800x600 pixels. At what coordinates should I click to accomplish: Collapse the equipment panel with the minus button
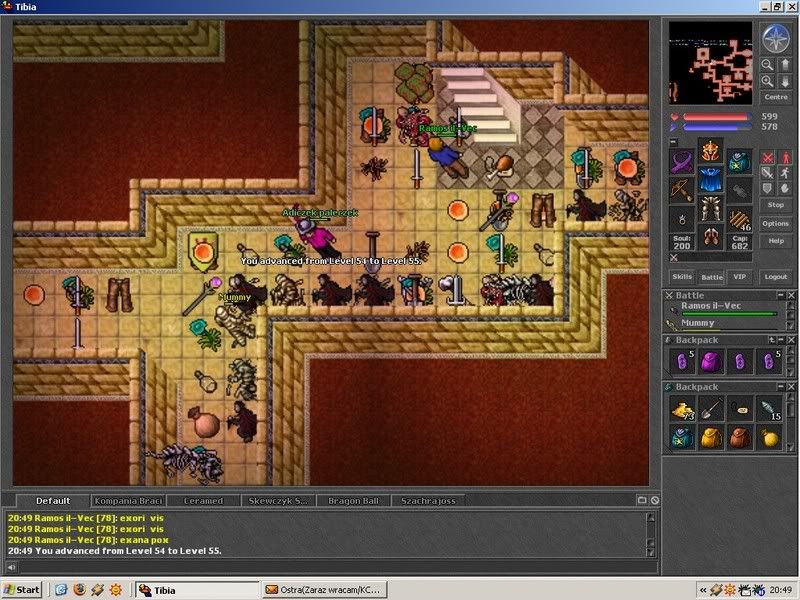click(673, 141)
